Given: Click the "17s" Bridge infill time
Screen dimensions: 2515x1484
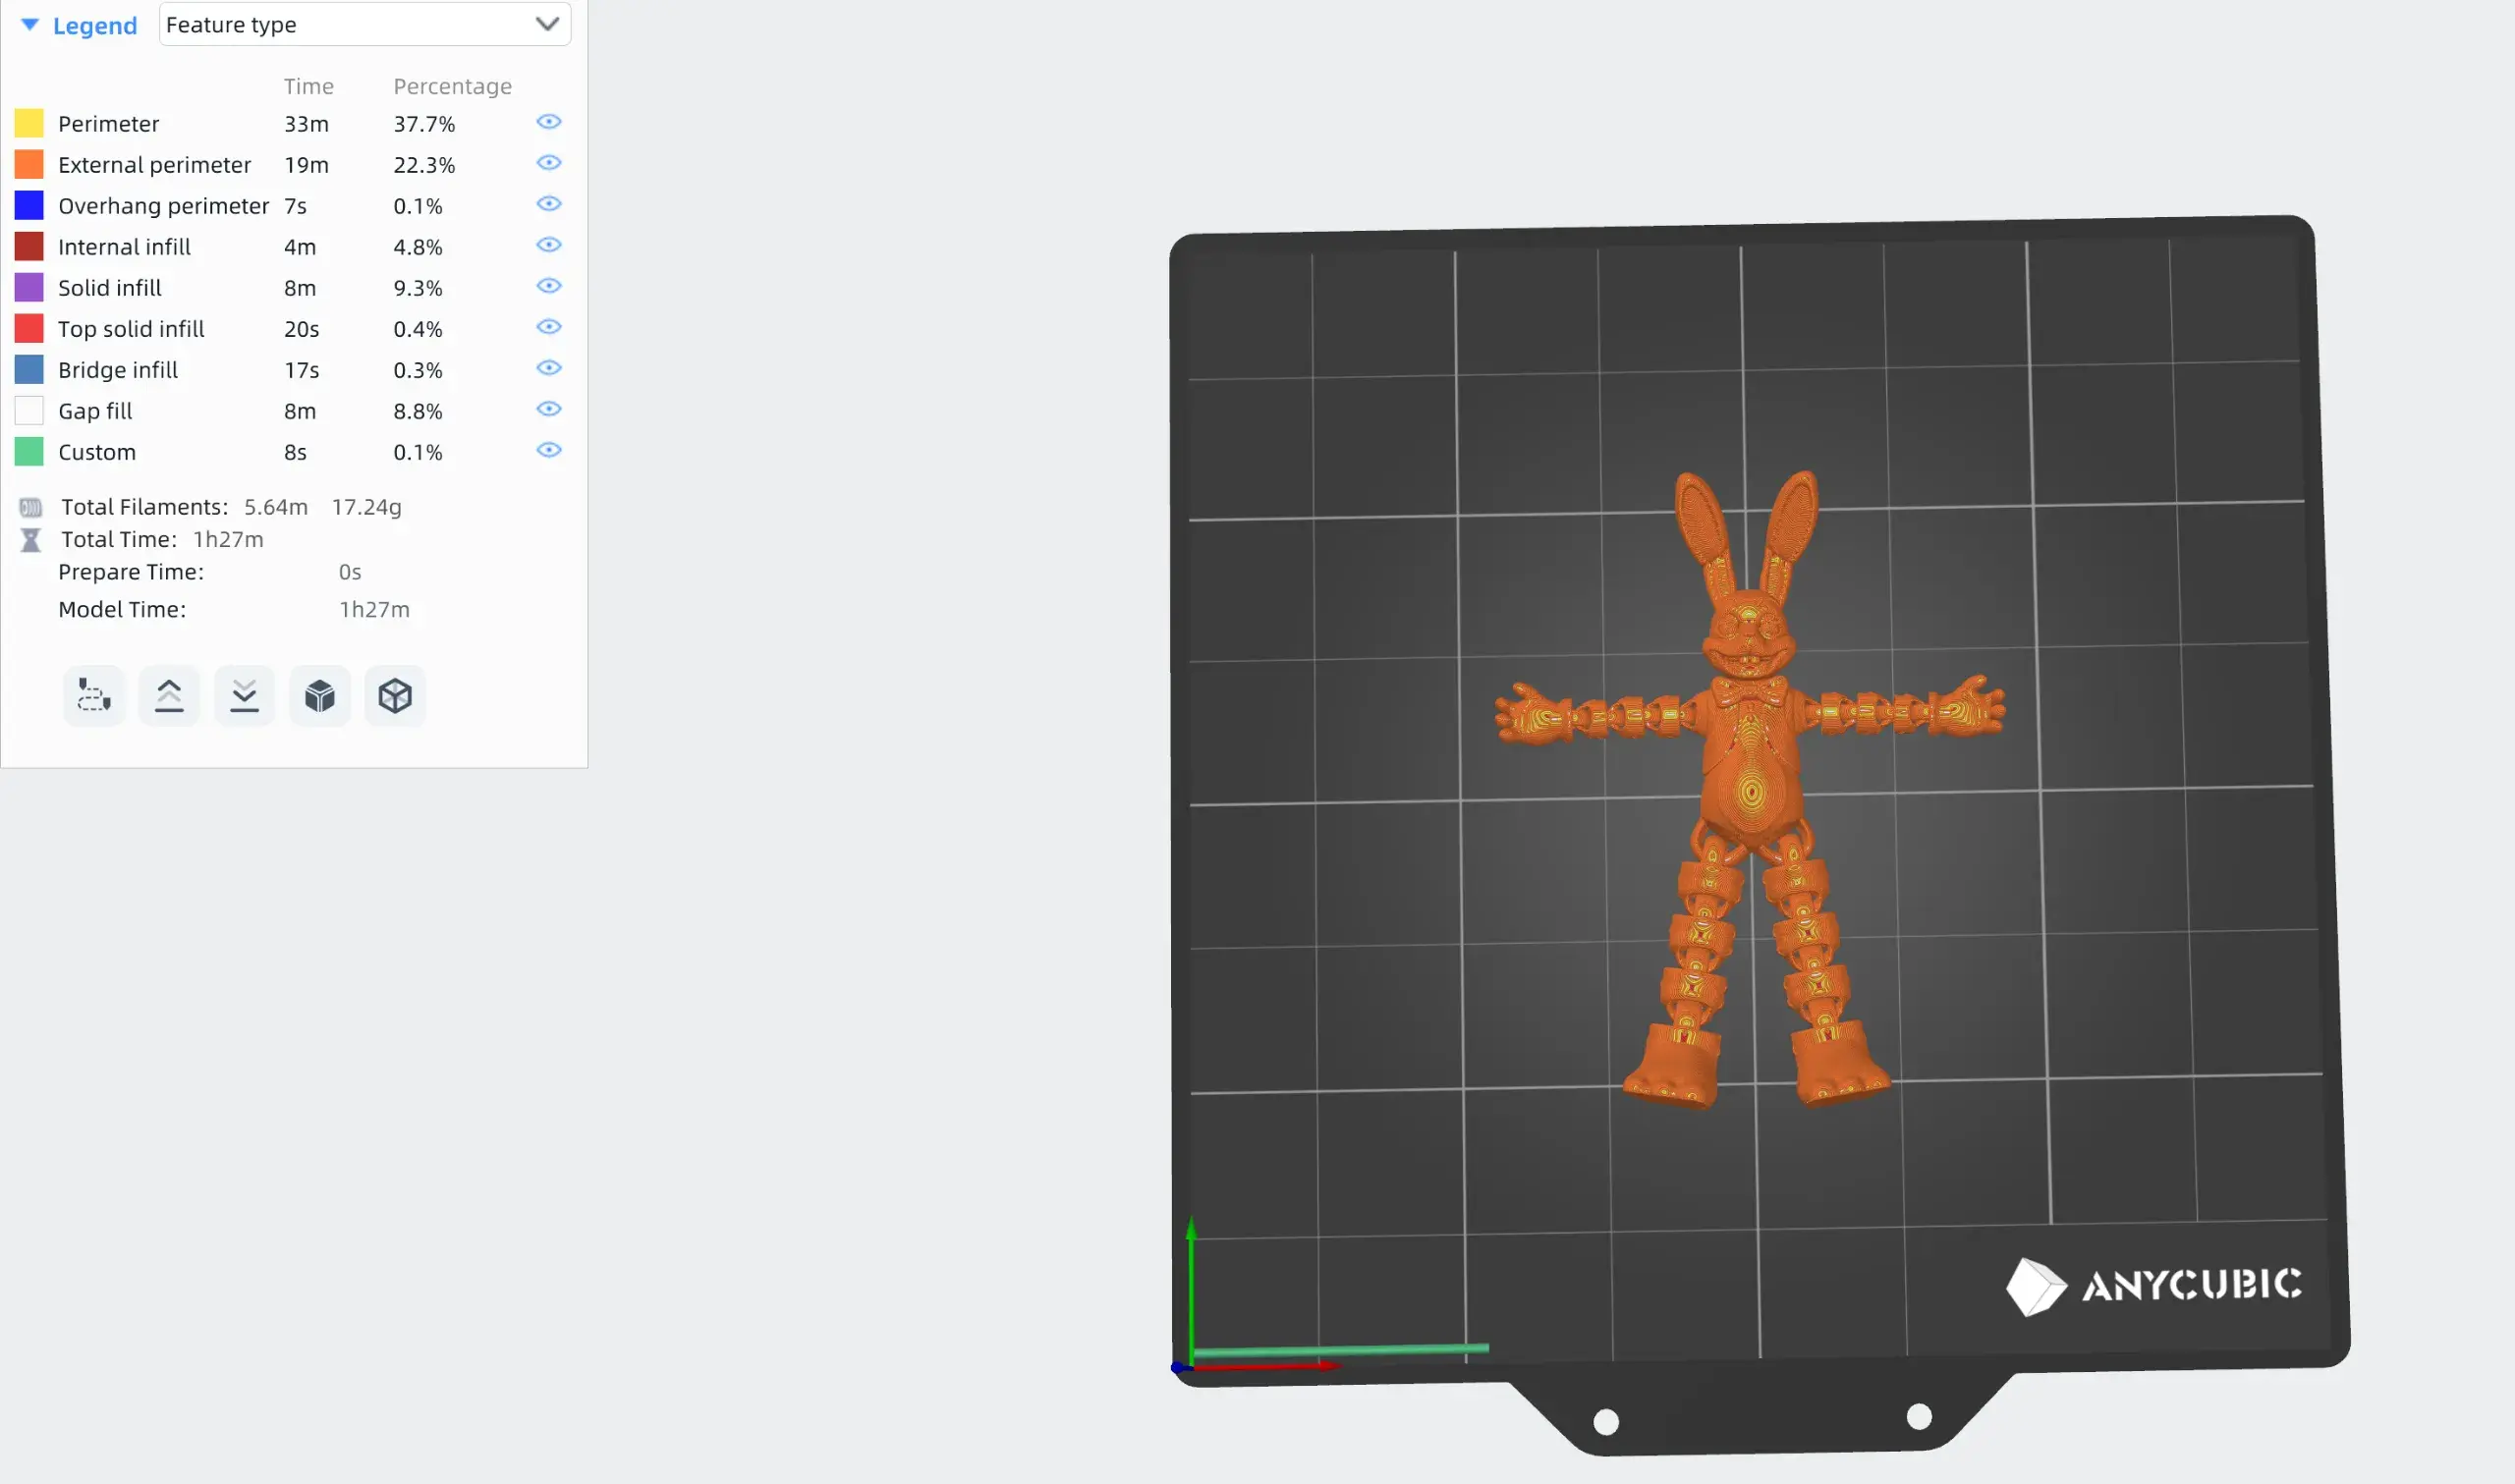Looking at the screenshot, I should coord(302,369).
